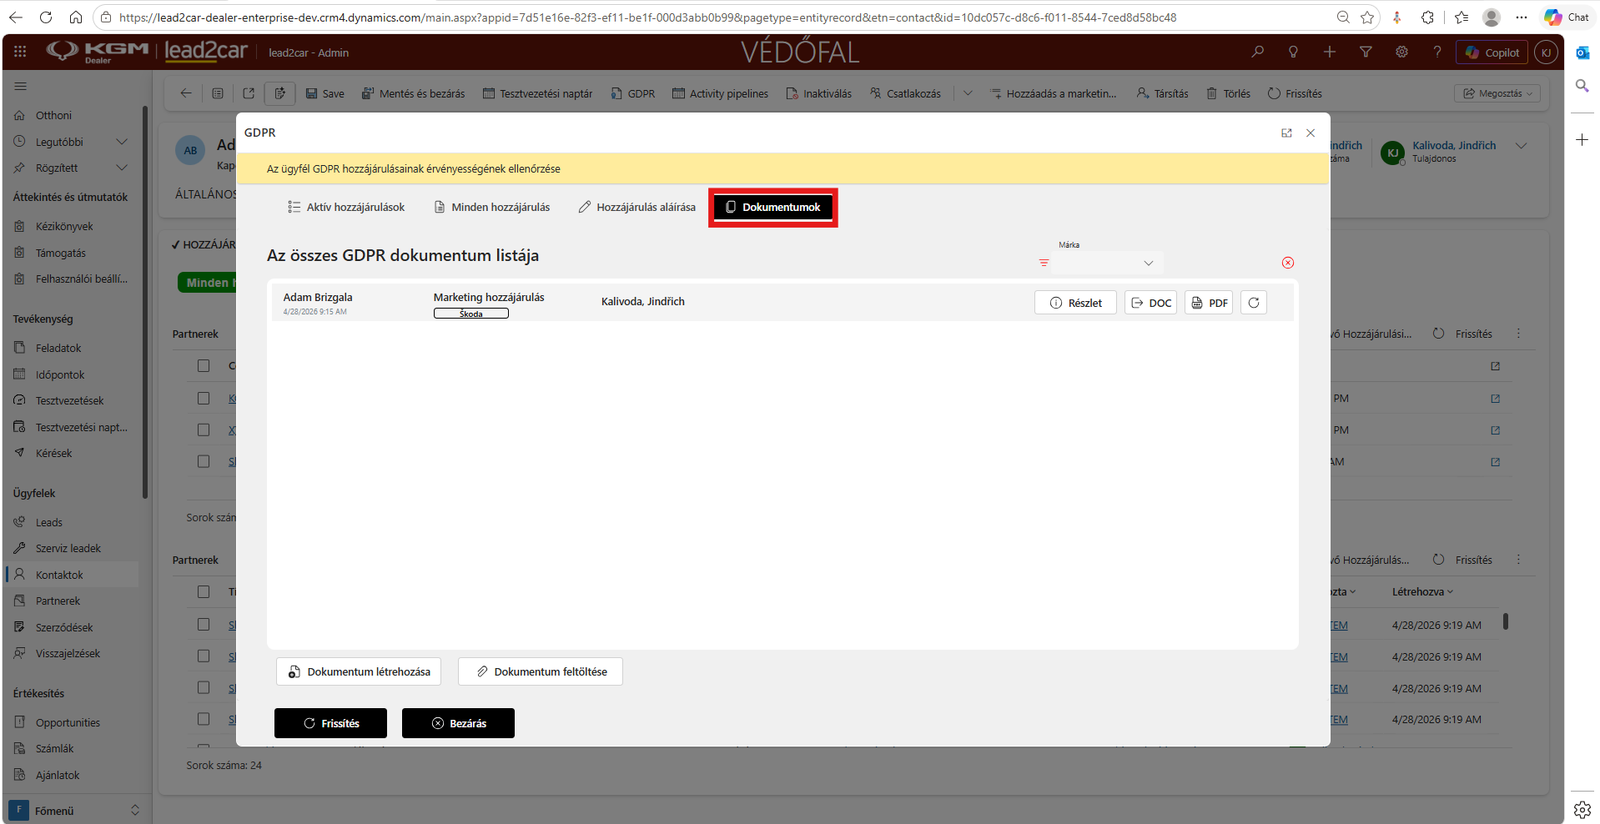Open the Márka brand dropdown

(1107, 263)
